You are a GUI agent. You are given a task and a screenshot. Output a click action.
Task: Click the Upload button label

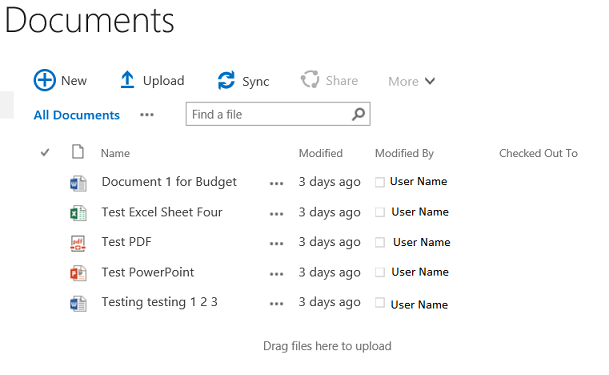coord(164,81)
